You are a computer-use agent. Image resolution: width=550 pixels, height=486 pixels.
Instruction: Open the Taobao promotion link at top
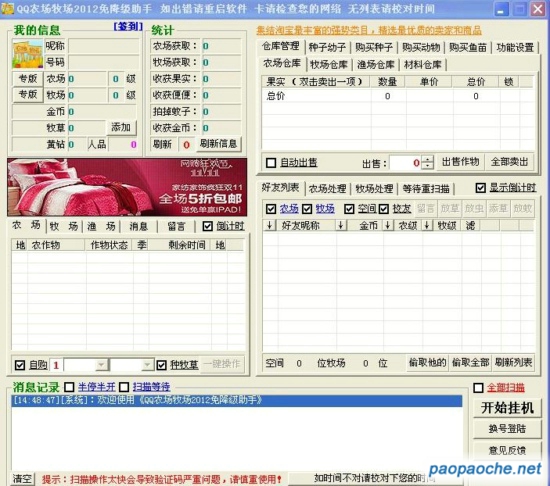click(x=369, y=31)
